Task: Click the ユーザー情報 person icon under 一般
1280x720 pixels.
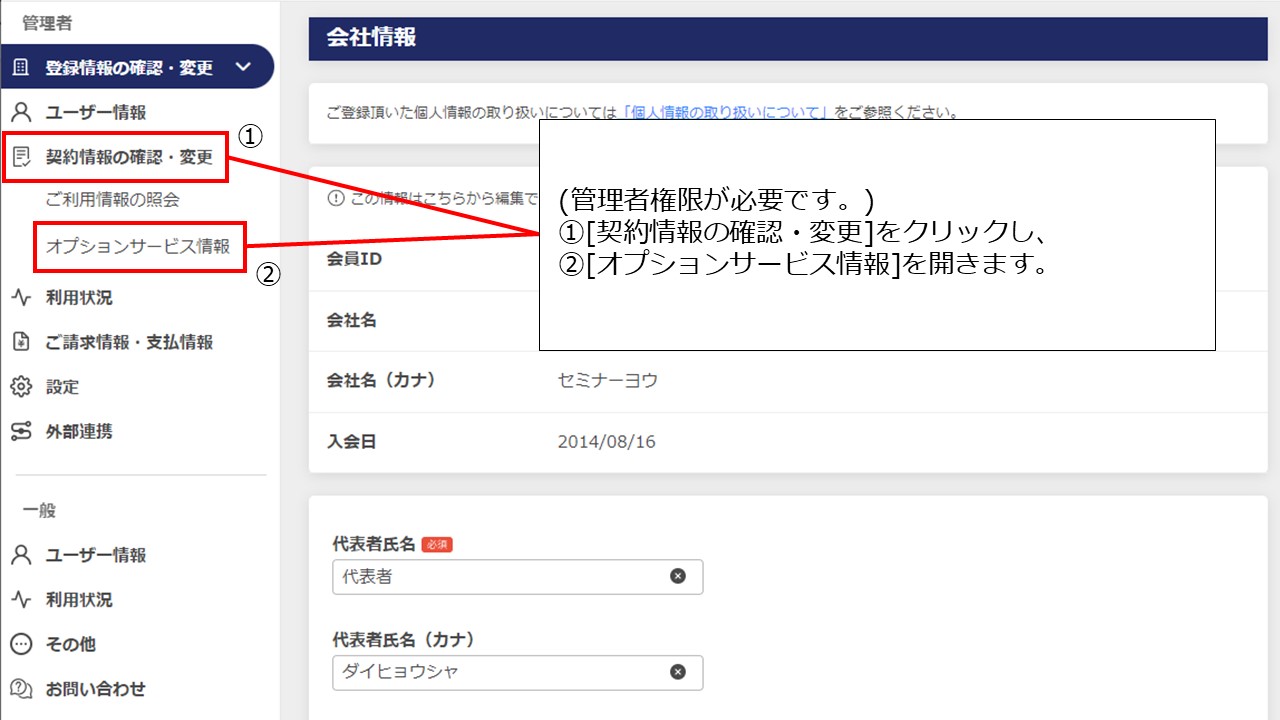Action: point(22,554)
